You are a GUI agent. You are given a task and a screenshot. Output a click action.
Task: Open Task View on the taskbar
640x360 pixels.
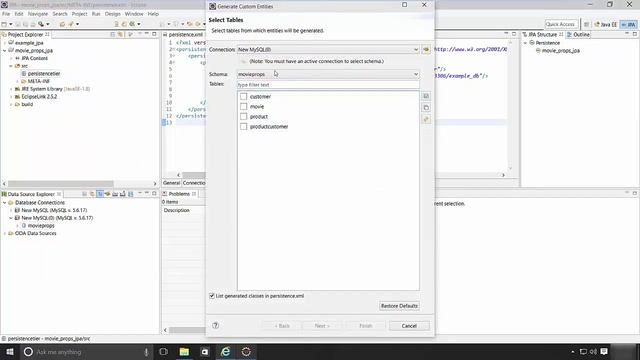pyautogui.click(x=163, y=352)
